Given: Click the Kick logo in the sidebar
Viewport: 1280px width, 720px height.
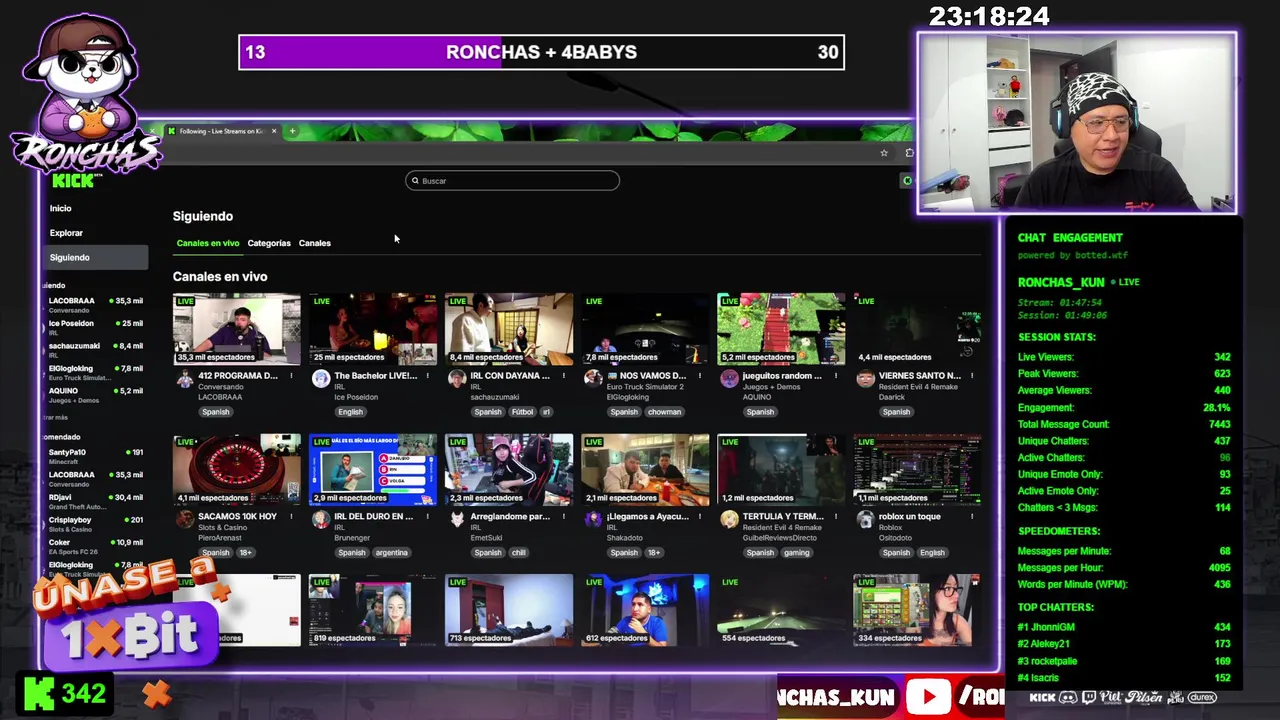Looking at the screenshot, I should [x=73, y=181].
